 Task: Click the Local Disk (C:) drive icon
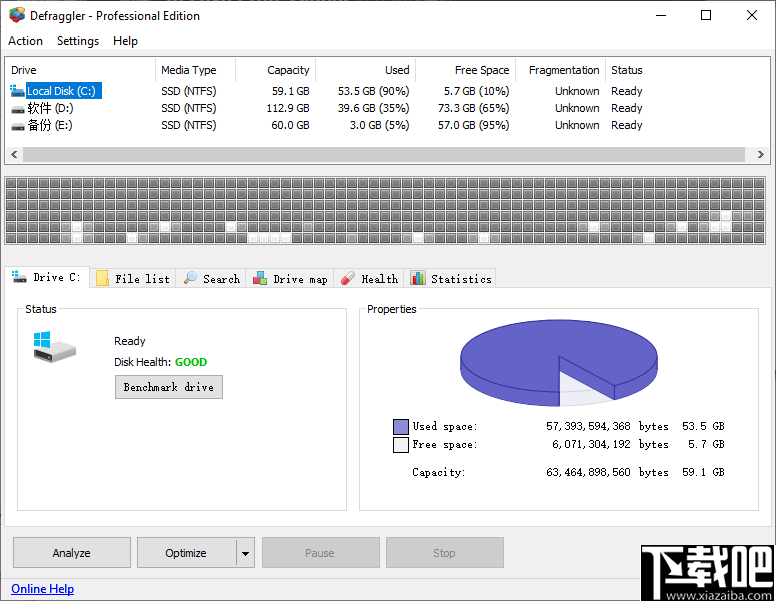17,91
